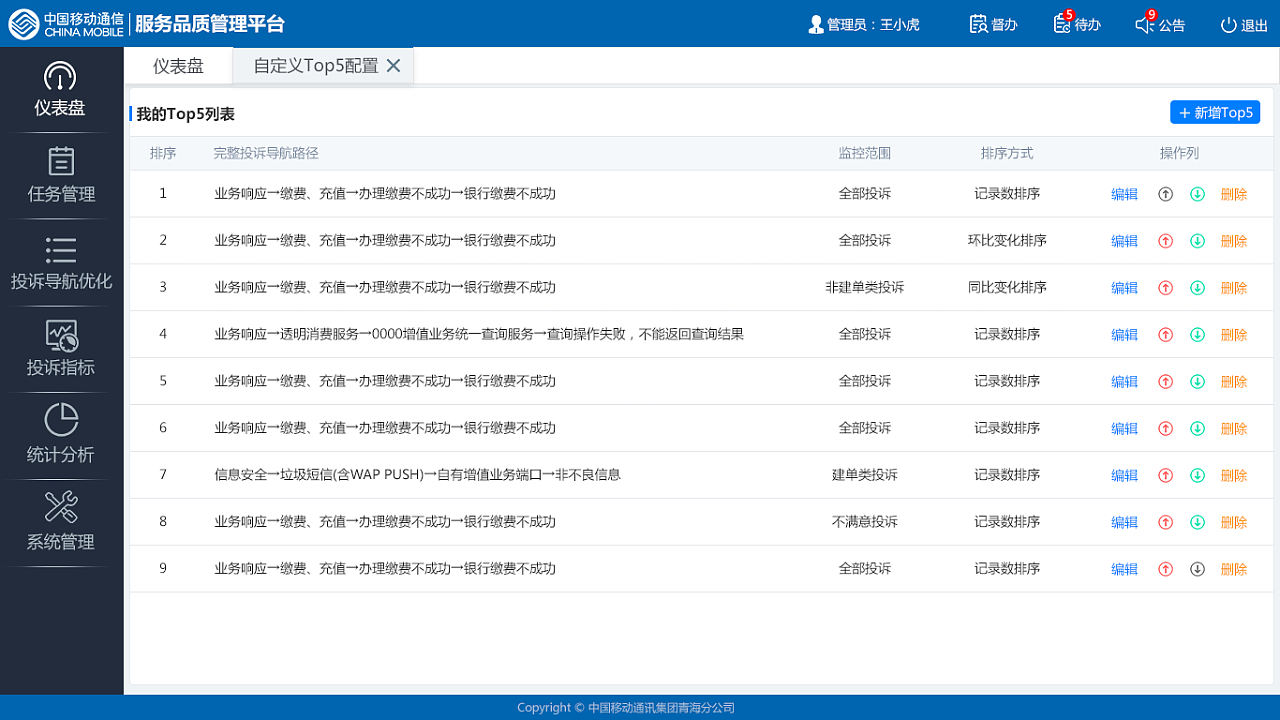Close the 自定义Top5配置 tab
The width and height of the screenshot is (1280, 720).
[x=394, y=65]
